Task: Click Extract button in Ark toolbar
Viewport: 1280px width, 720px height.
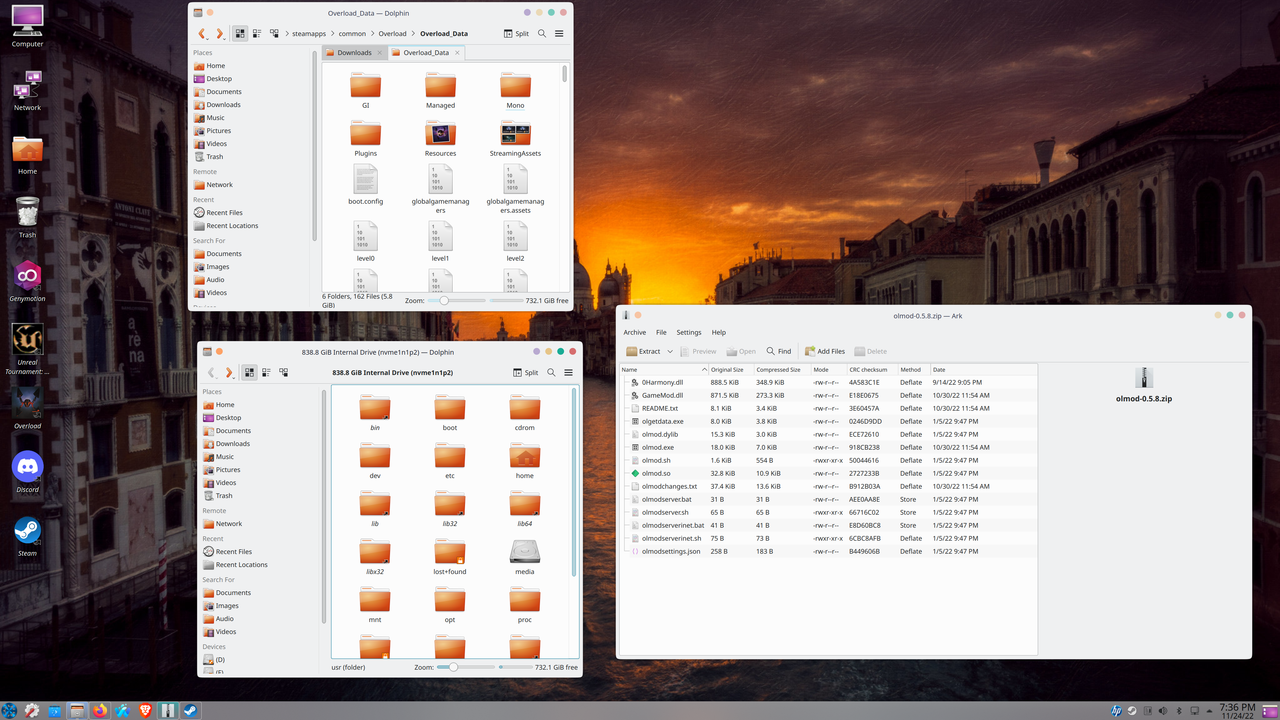Action: coord(643,351)
